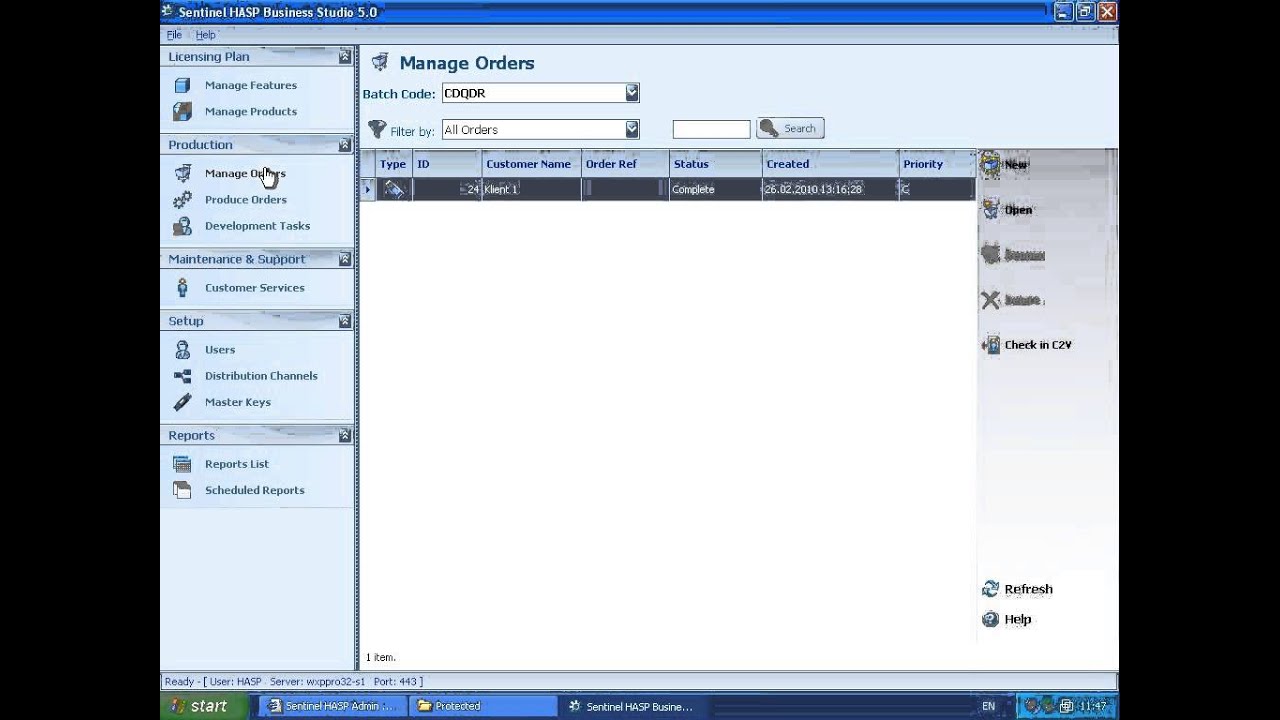1280x720 pixels.
Task: Open Reports List
Action: 237,464
